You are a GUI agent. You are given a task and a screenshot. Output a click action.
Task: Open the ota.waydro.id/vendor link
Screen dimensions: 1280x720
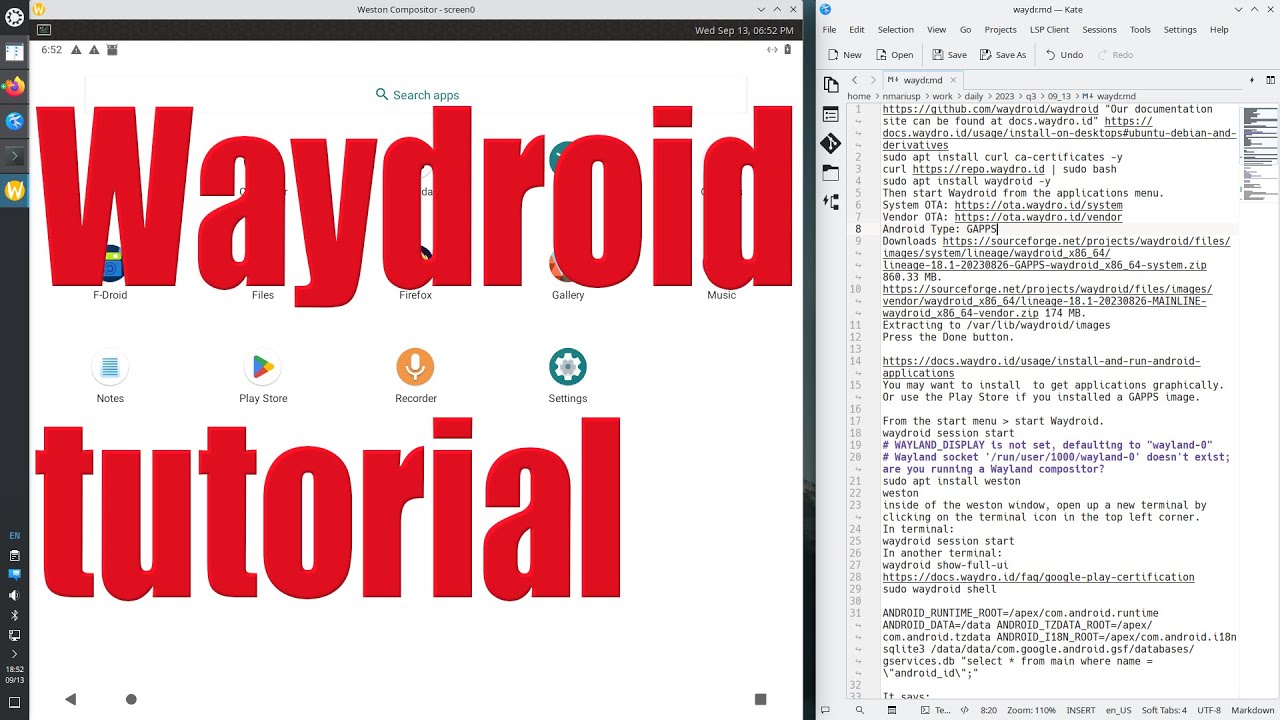(x=1038, y=217)
